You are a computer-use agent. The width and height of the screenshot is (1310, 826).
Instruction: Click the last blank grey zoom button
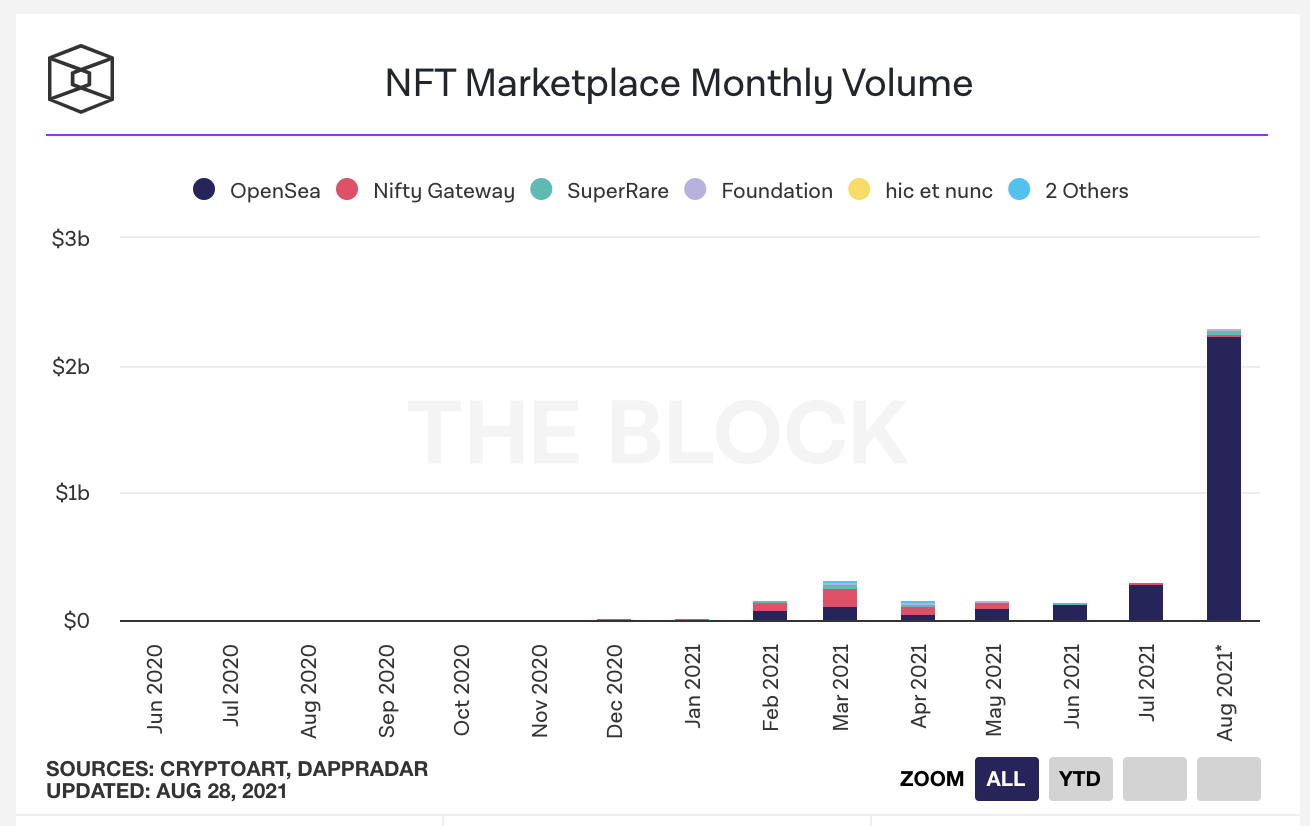tap(1229, 779)
